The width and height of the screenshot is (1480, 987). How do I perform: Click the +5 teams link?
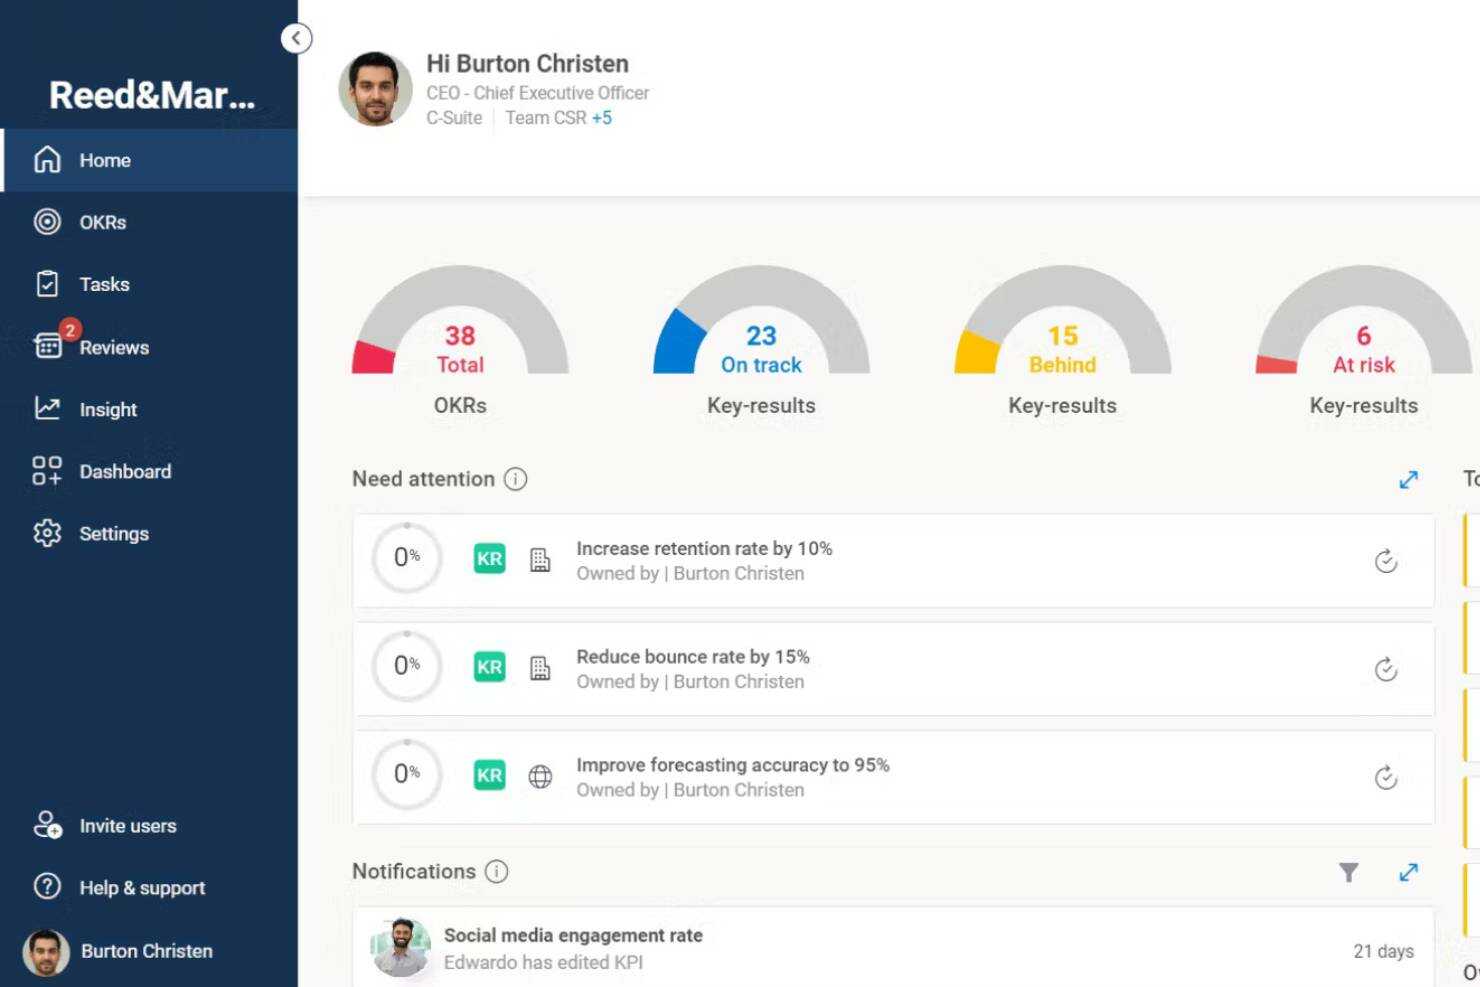[603, 117]
